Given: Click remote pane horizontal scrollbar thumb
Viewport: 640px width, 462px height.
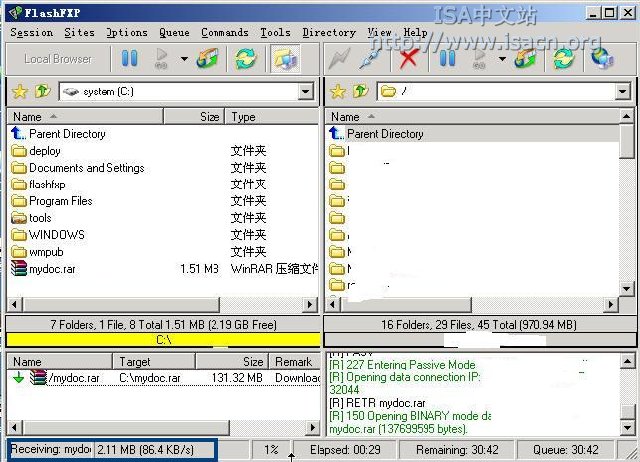Looking at the screenshot, I should coord(406,304).
